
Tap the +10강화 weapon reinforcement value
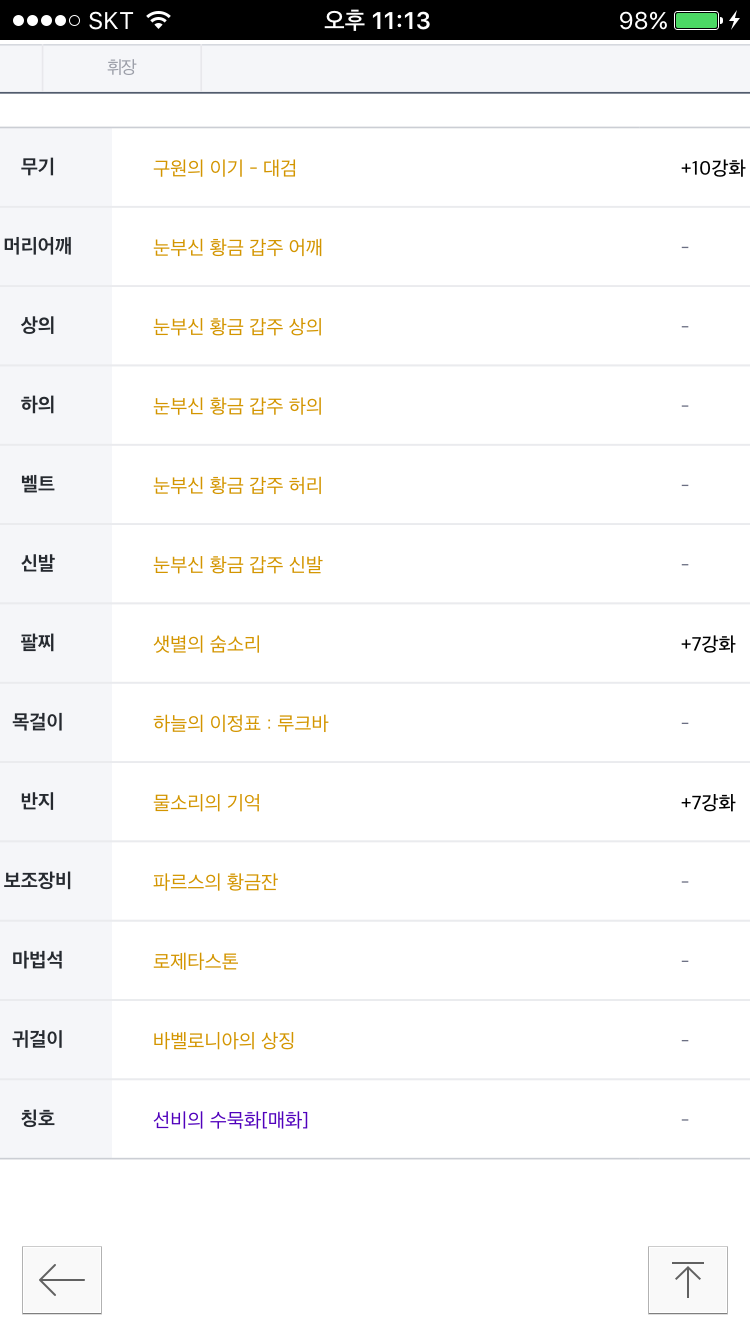712,168
